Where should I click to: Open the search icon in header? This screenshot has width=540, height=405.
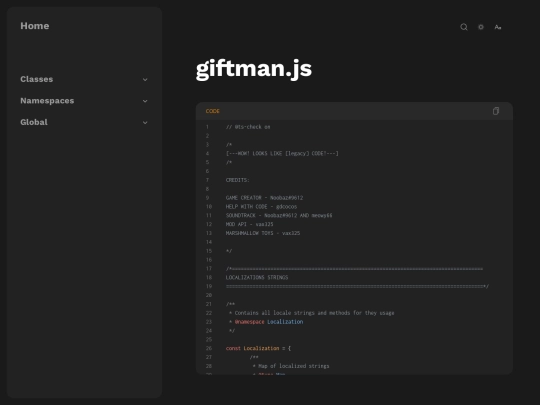[x=464, y=27]
